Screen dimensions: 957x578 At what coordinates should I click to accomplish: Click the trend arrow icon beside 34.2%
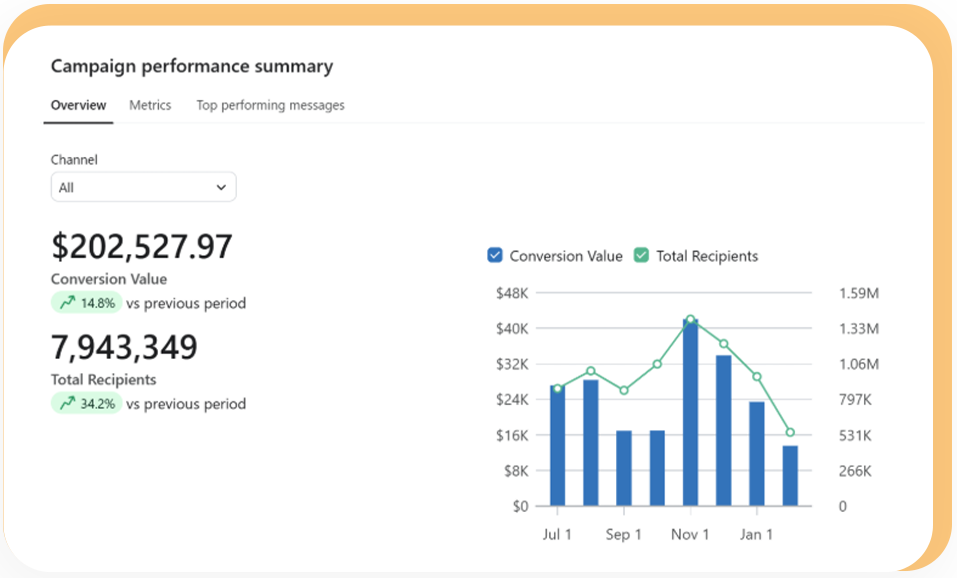tap(67, 404)
